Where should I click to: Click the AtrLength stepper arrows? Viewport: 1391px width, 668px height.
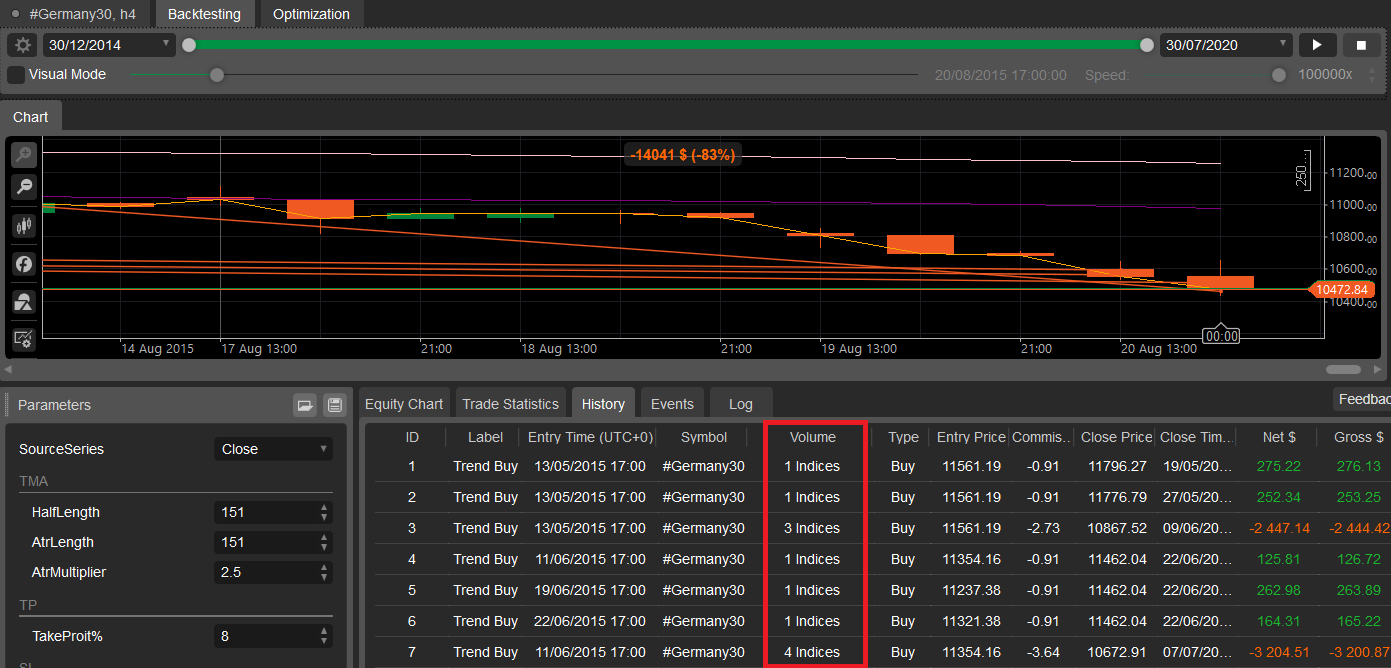point(324,542)
